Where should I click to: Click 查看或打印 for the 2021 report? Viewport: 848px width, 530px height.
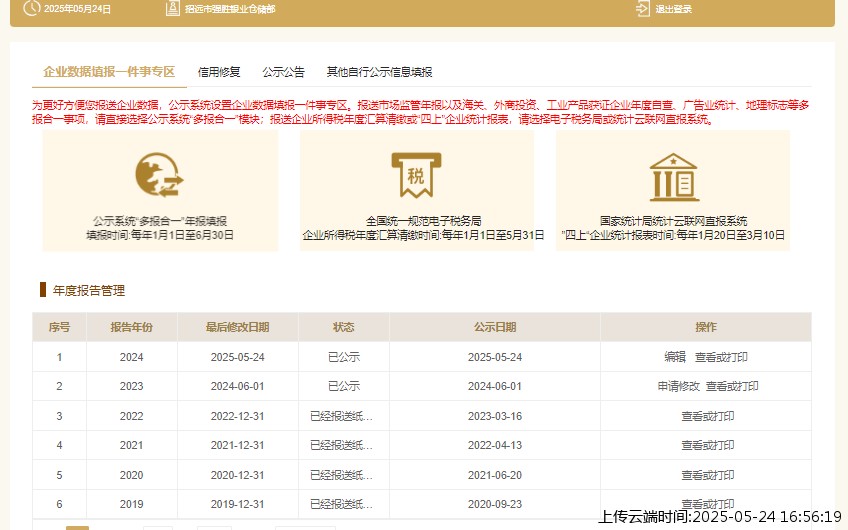tap(707, 445)
